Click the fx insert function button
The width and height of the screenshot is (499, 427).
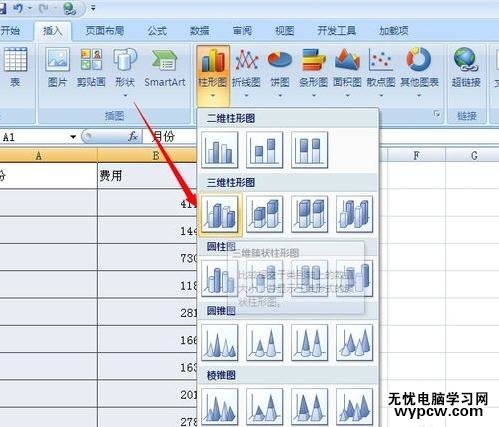pos(133,136)
